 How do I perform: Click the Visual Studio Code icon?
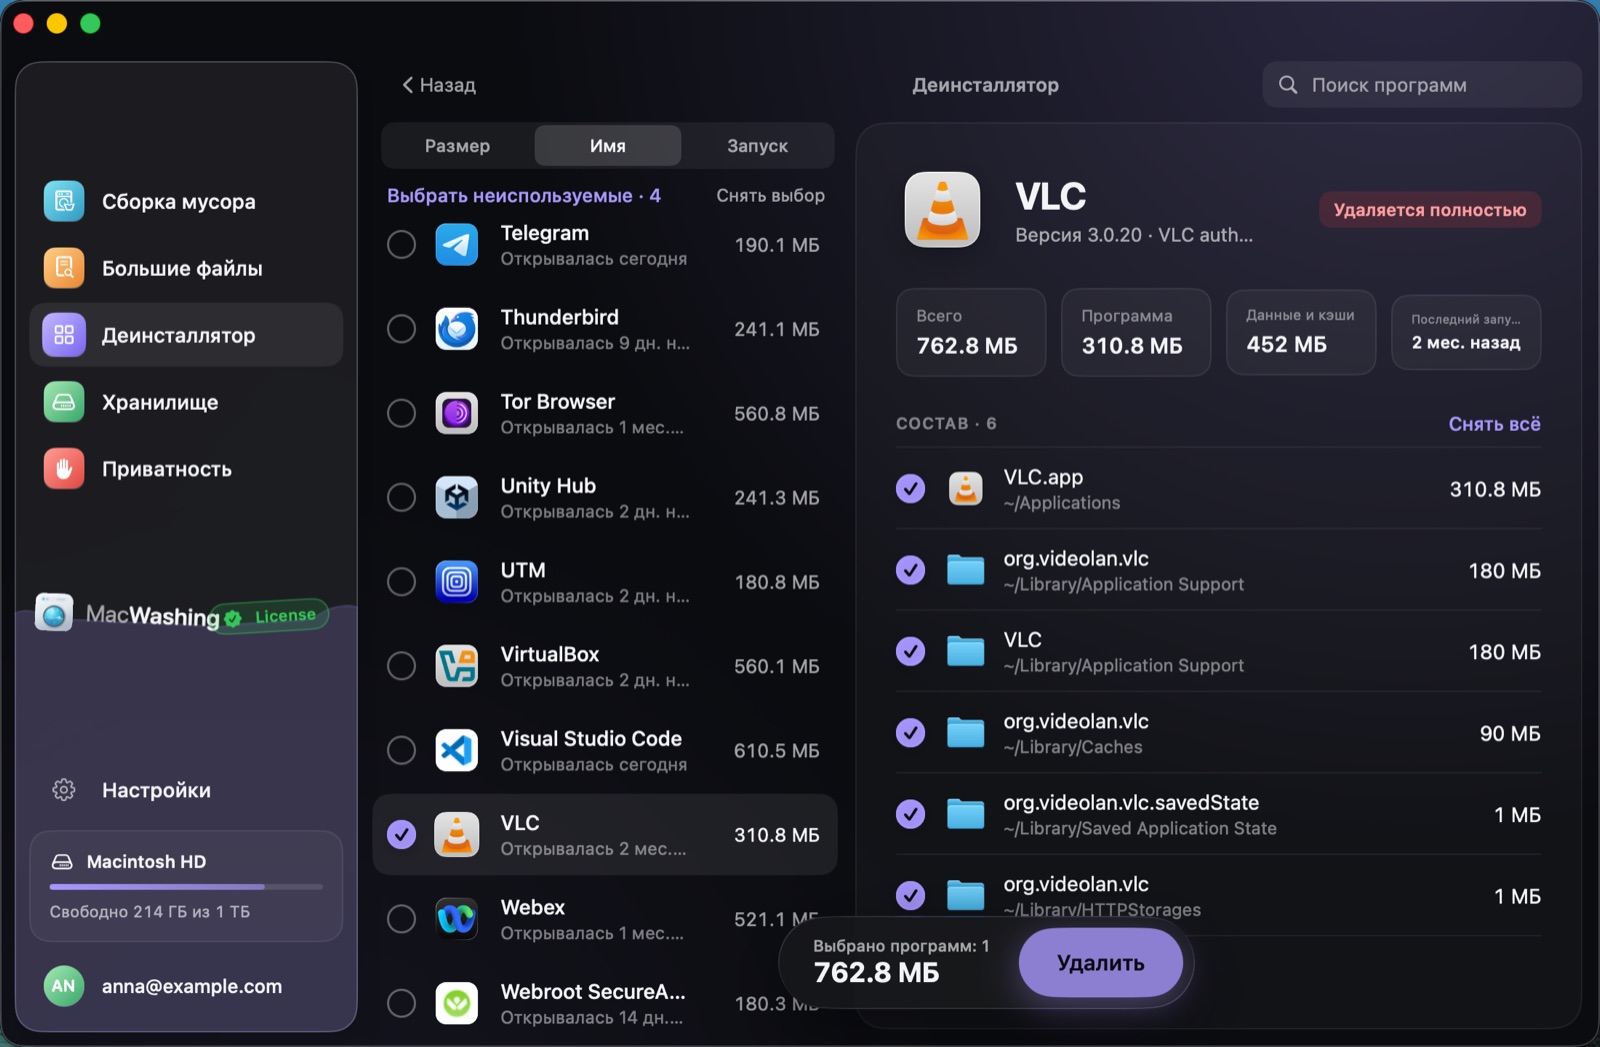click(x=457, y=750)
